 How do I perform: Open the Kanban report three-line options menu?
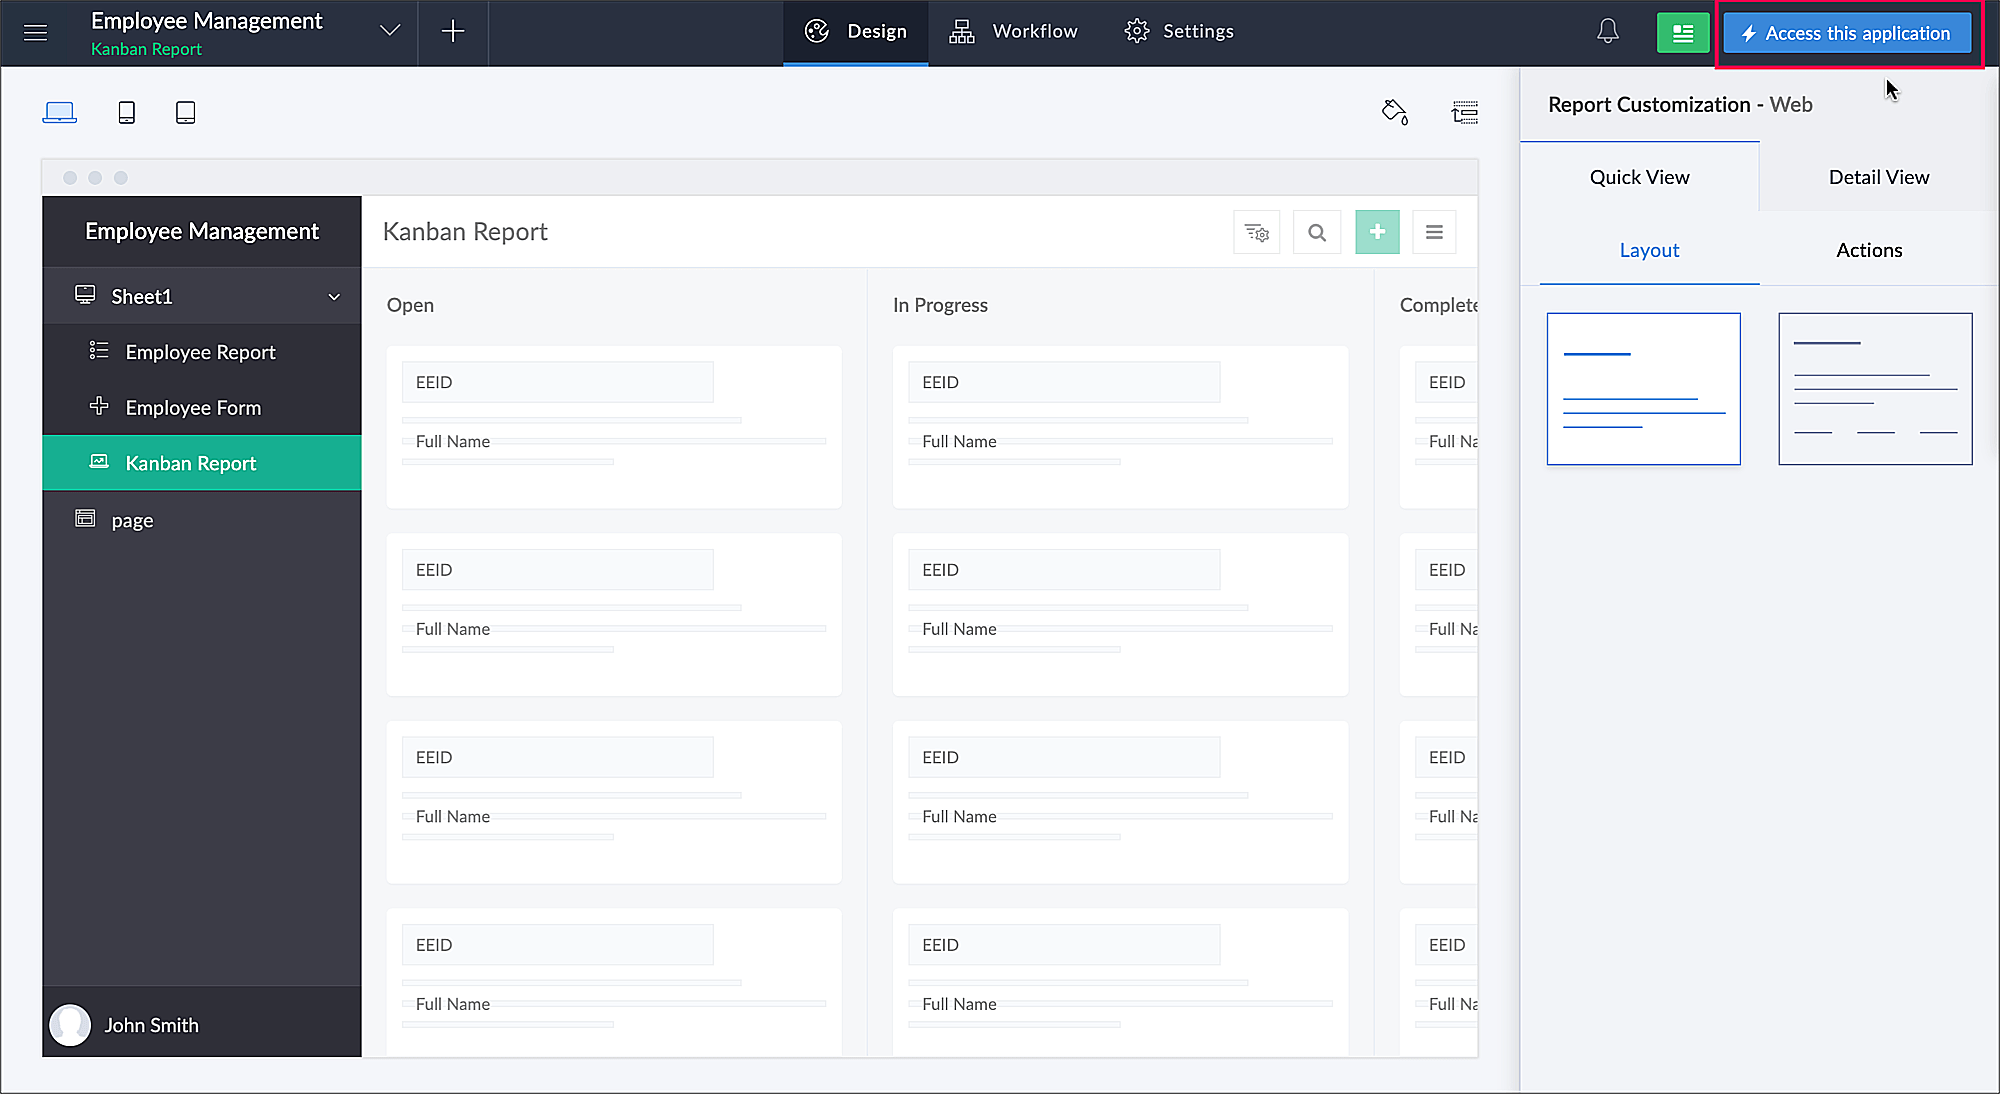(1434, 232)
